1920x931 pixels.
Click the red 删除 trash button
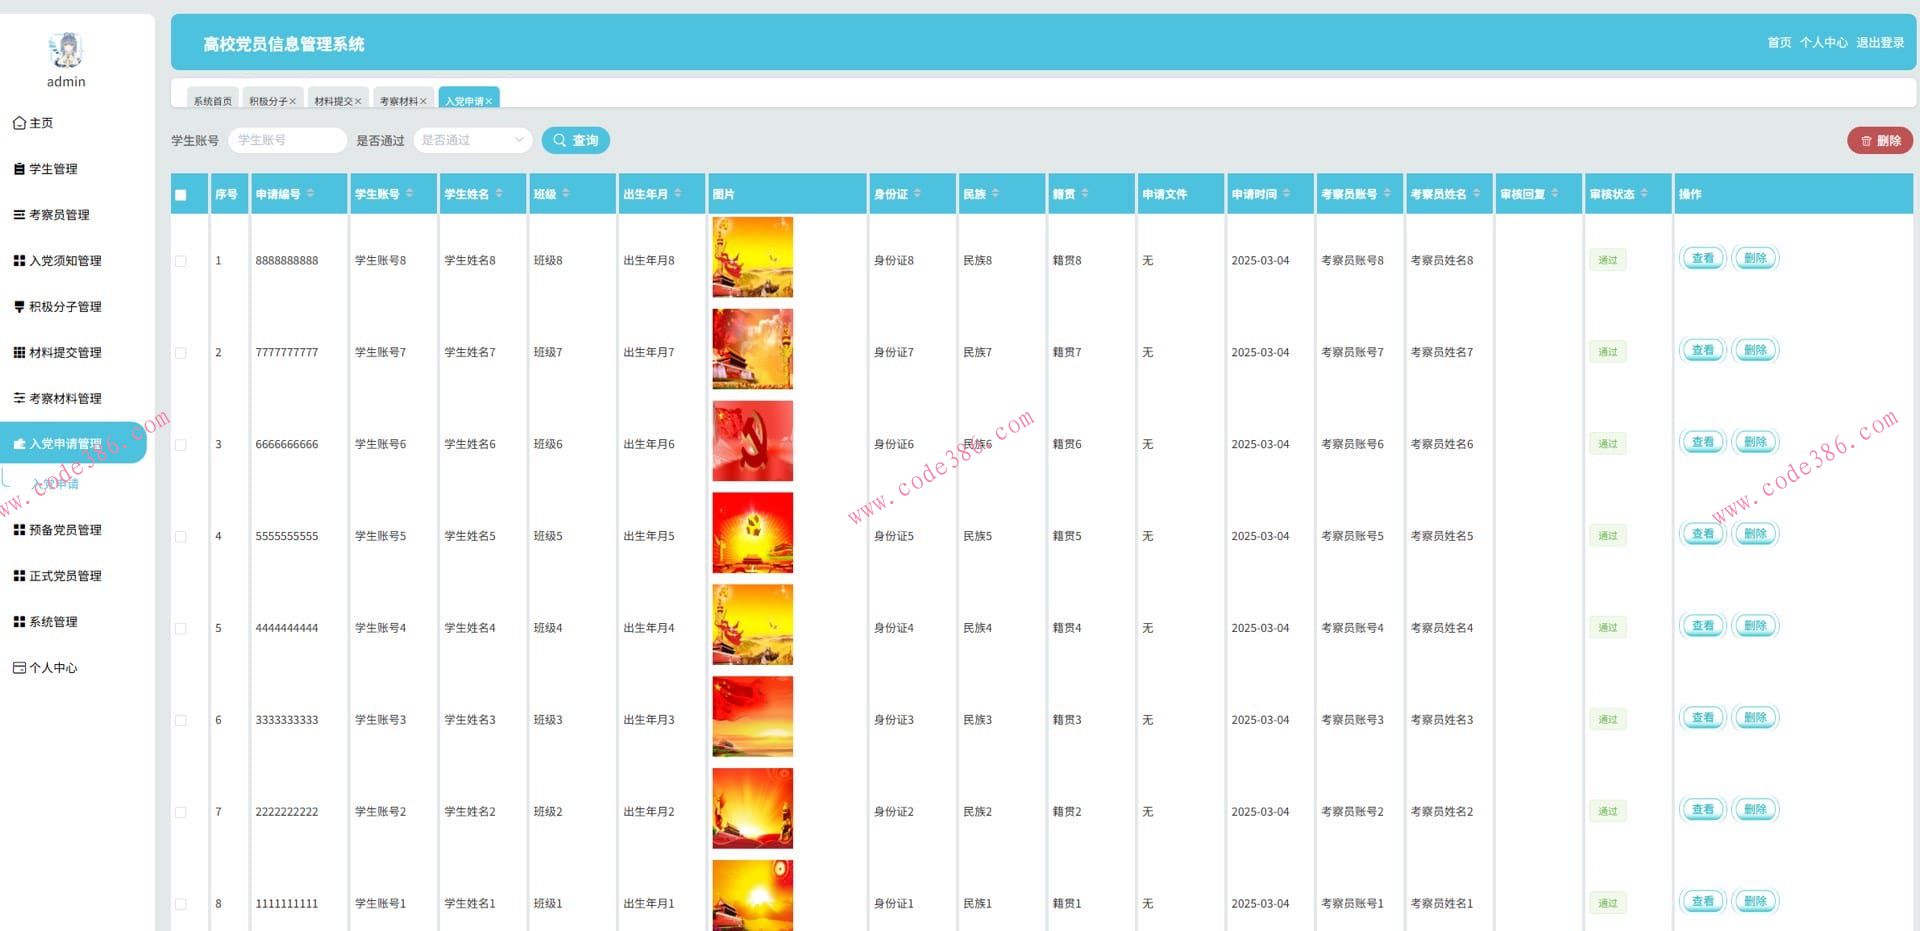[1879, 141]
